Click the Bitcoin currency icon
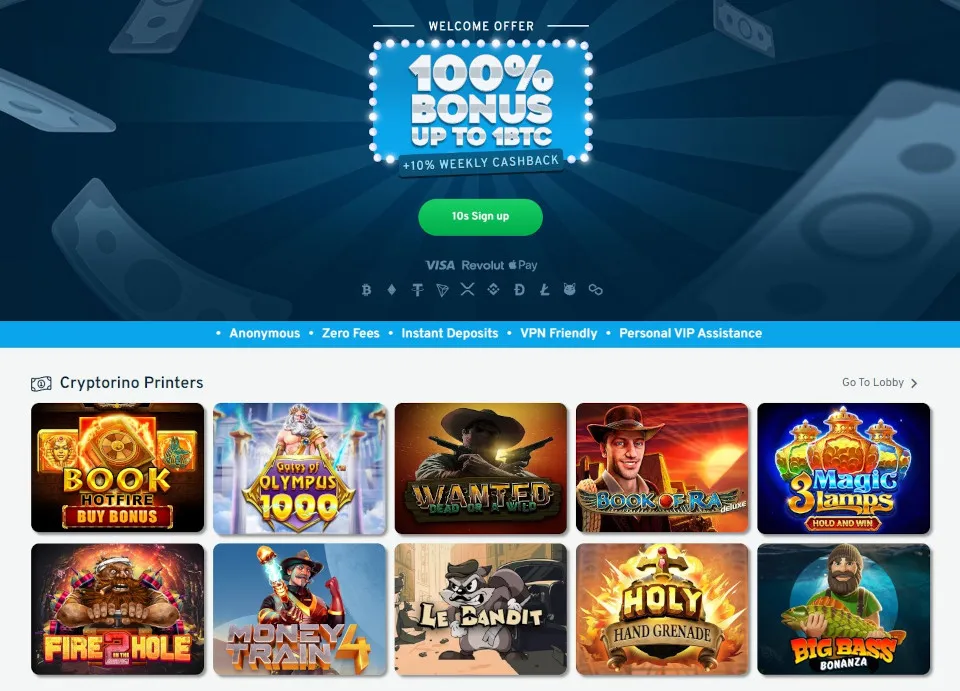The height and width of the screenshot is (691, 960). (x=366, y=289)
